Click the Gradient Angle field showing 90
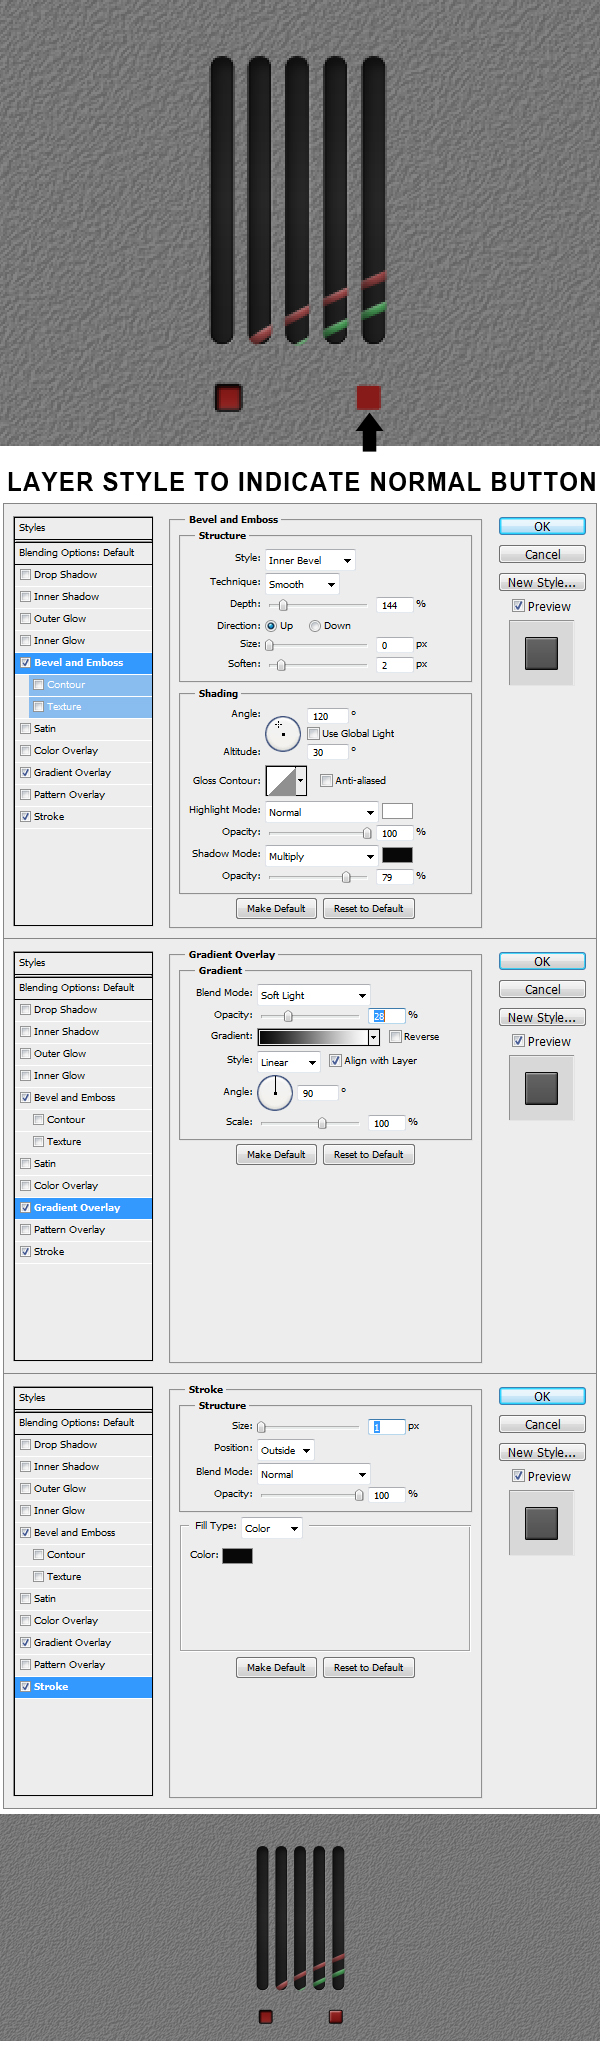Viewport: 600px width, 2050px height. [318, 1093]
